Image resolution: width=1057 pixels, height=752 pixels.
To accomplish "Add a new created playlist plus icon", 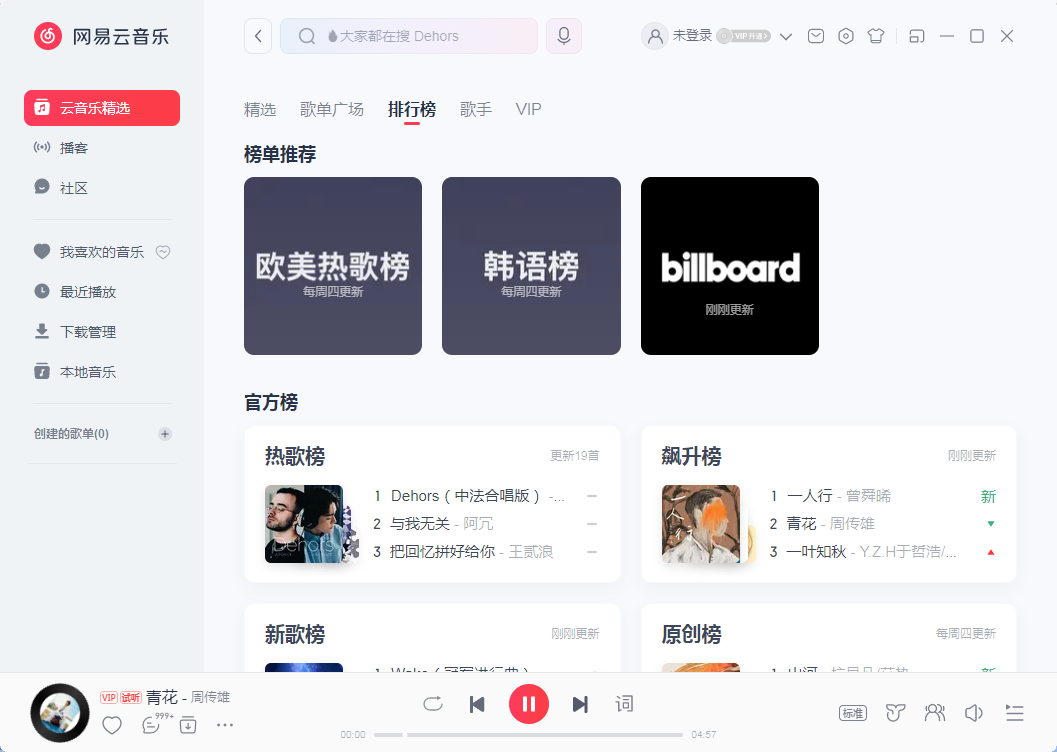I will tap(164, 433).
